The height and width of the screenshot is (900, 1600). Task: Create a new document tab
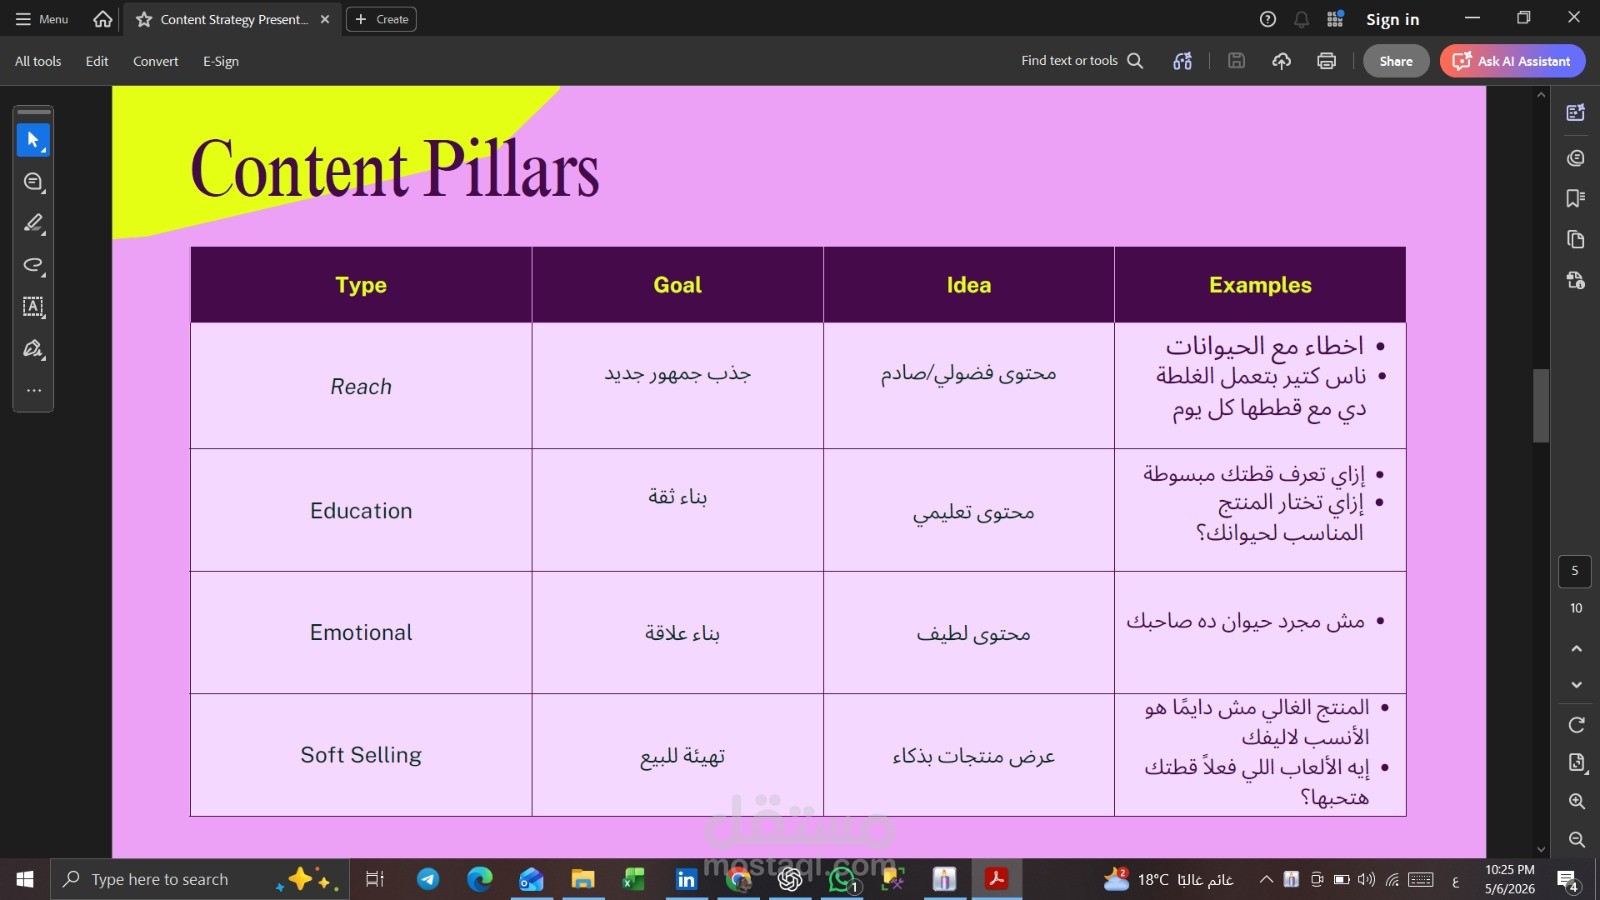pyautogui.click(x=381, y=19)
